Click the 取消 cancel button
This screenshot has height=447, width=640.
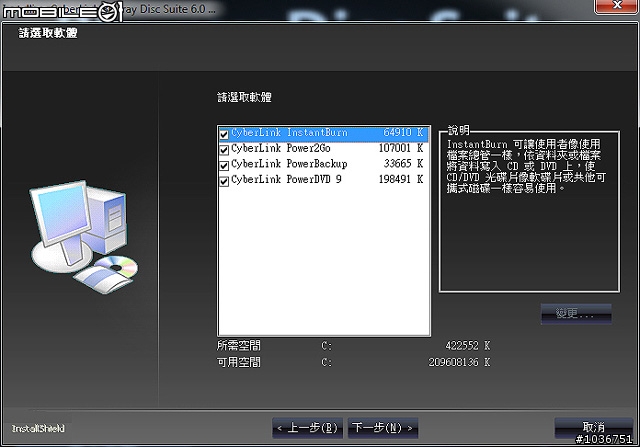pos(593,427)
